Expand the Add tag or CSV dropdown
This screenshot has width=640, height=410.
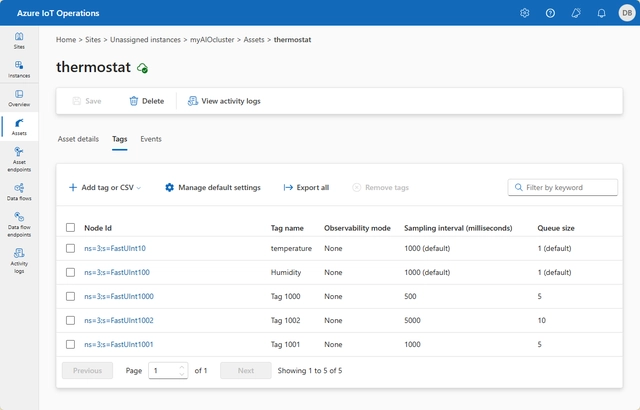[x=104, y=187]
